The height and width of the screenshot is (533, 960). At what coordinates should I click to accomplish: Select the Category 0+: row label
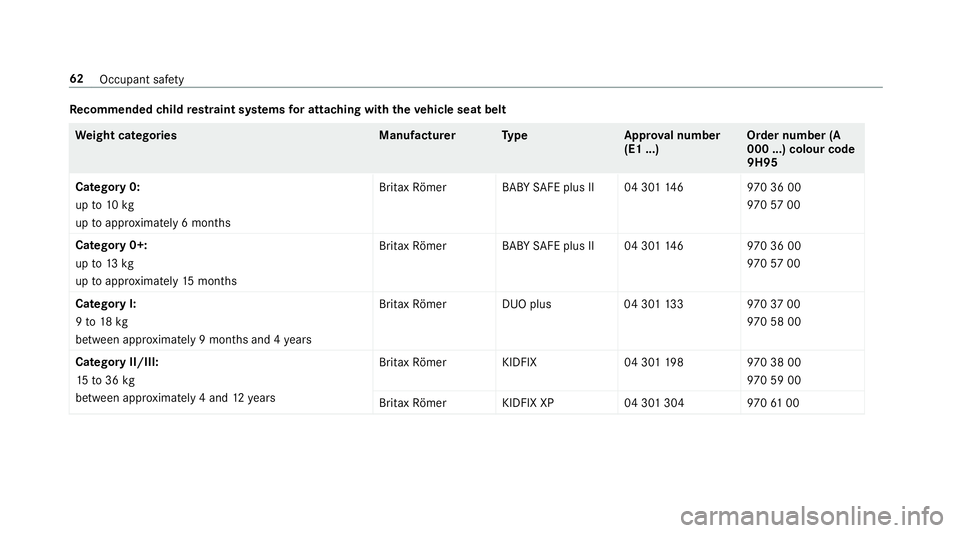111,245
